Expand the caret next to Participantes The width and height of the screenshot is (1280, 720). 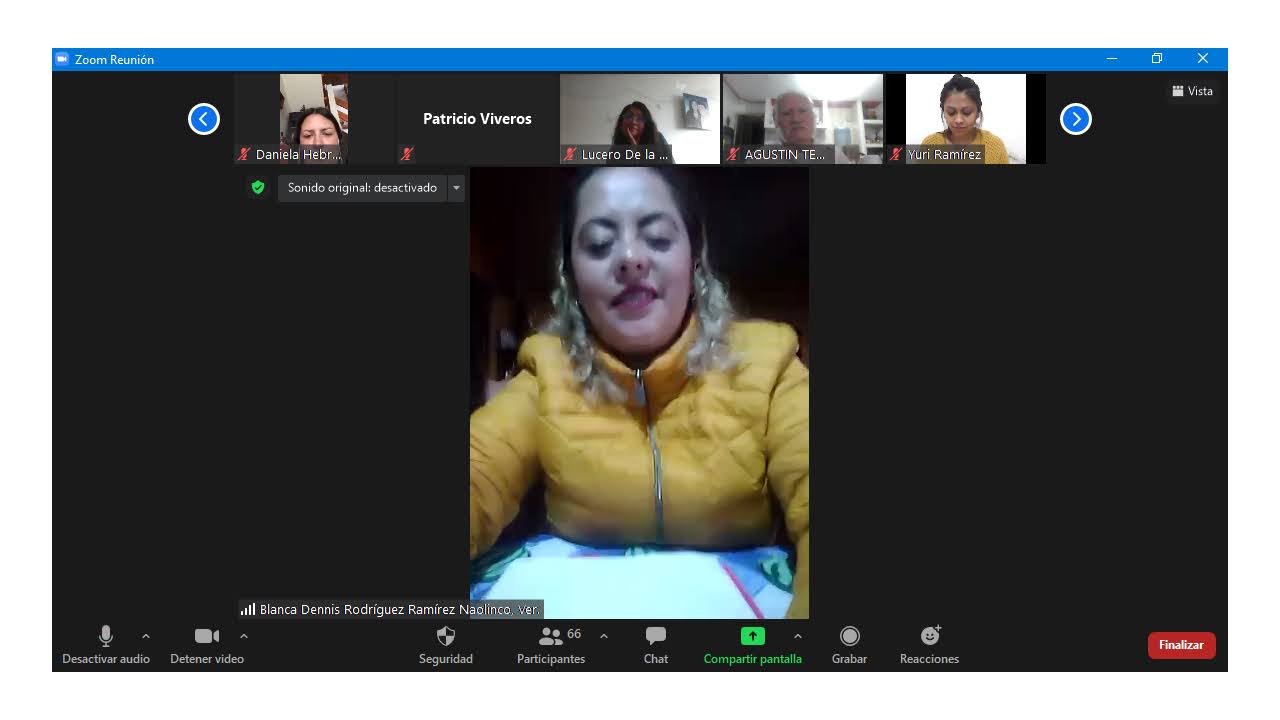tap(604, 636)
